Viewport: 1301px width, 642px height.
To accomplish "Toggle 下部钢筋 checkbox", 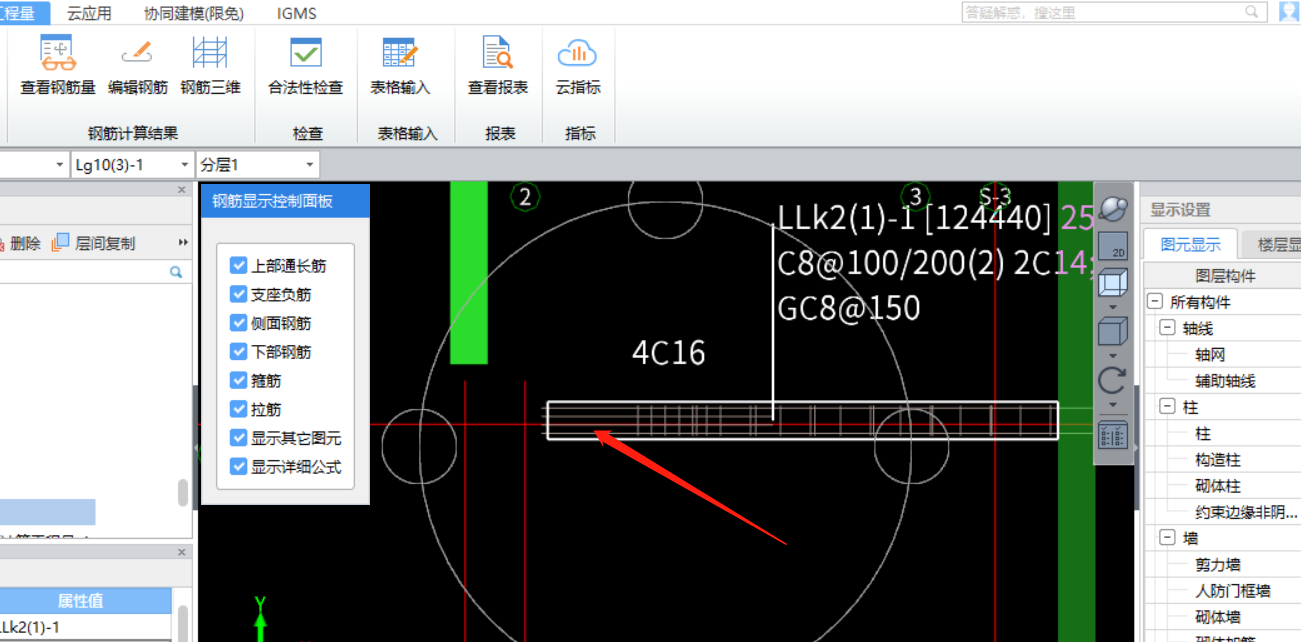I will point(238,351).
